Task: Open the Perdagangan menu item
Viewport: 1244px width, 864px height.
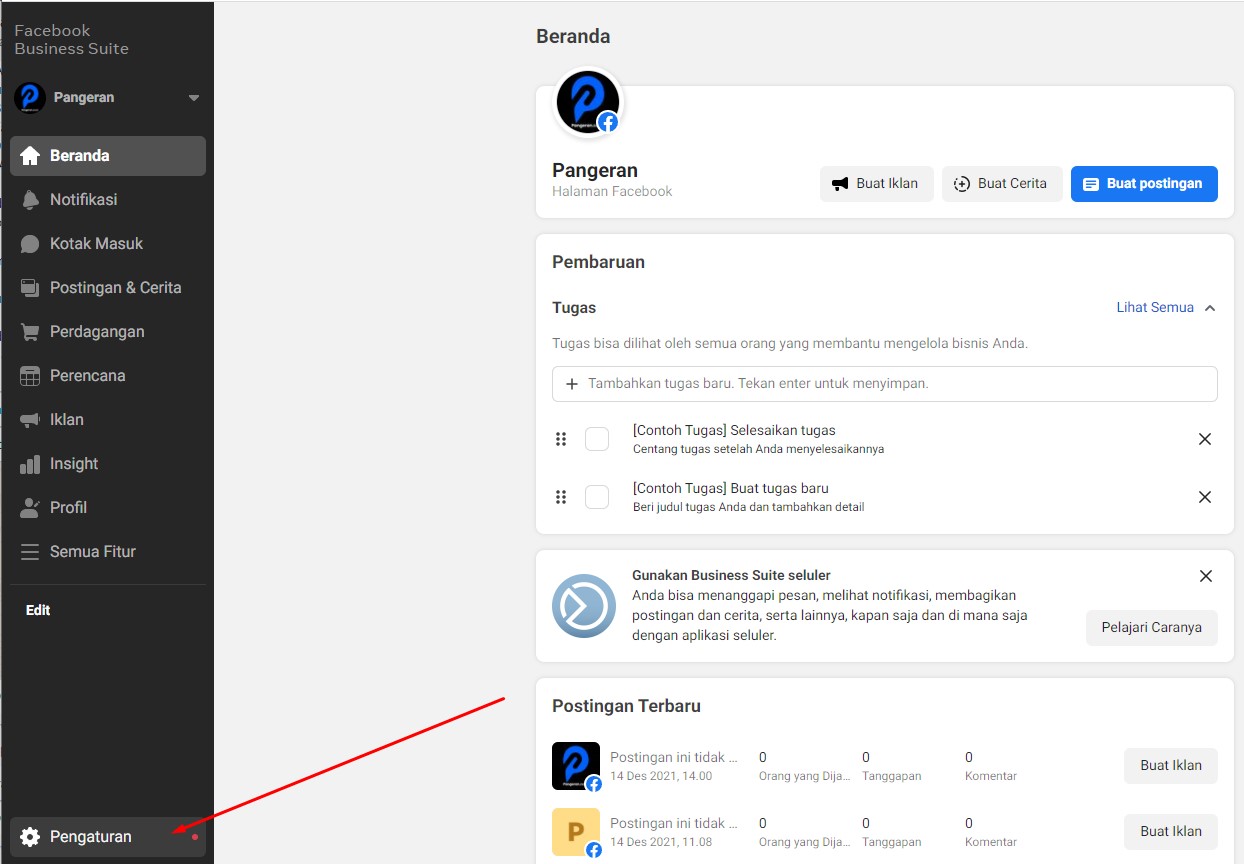Action: coord(108,332)
